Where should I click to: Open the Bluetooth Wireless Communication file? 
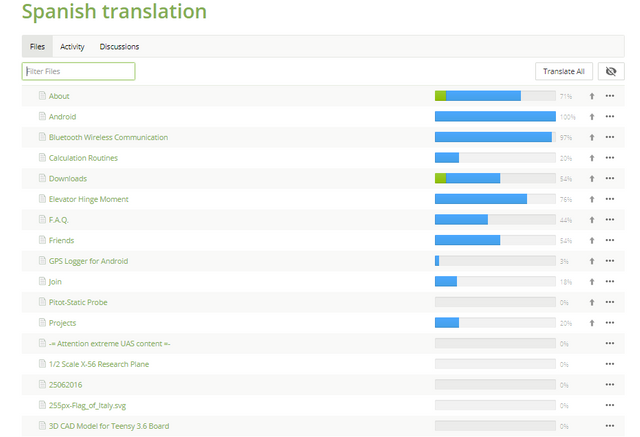pyautogui.click(x=108, y=137)
